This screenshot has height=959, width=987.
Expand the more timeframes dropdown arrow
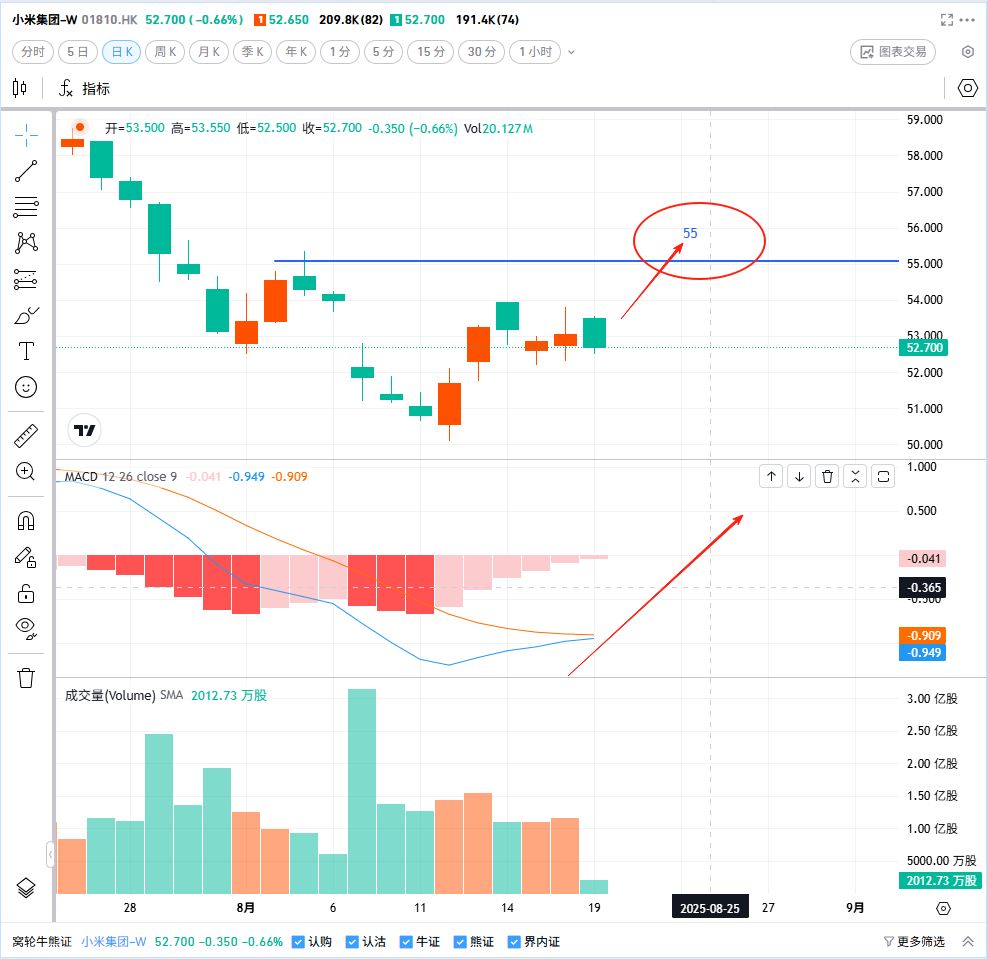coord(572,52)
